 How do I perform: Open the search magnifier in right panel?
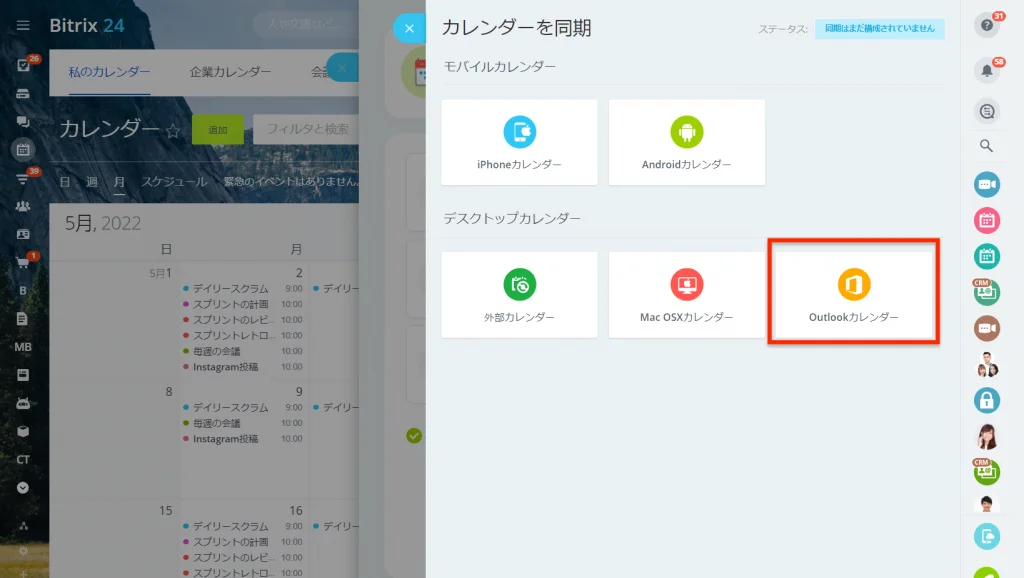[x=987, y=146]
